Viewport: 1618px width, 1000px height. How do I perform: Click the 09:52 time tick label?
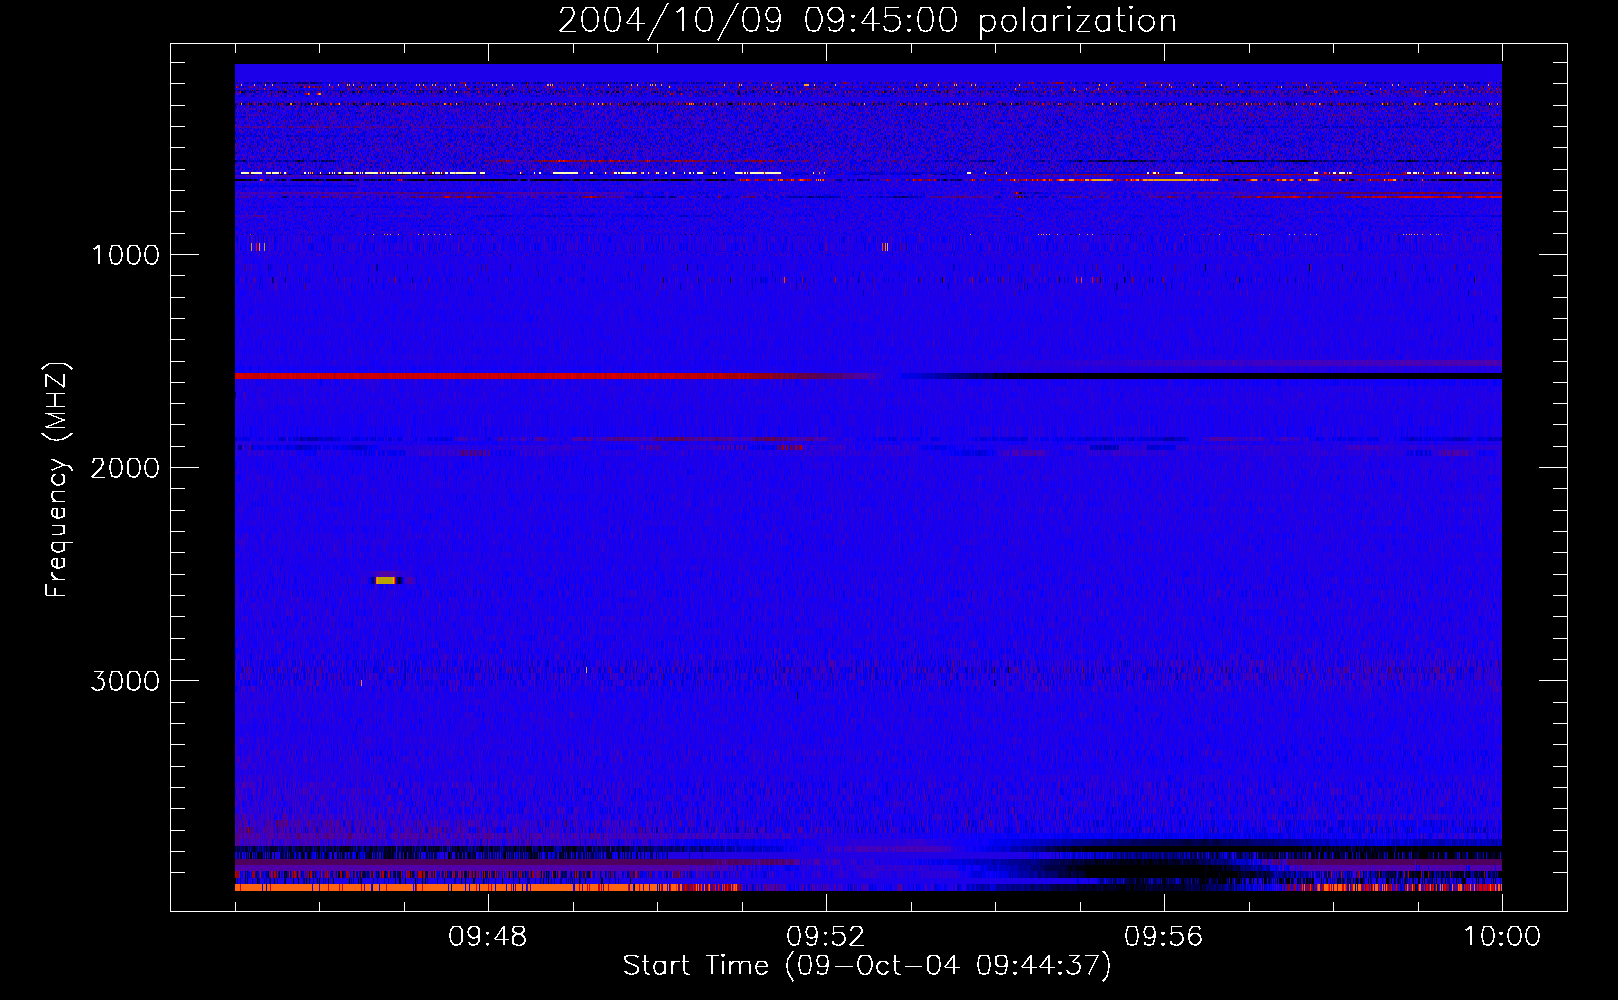[825, 937]
